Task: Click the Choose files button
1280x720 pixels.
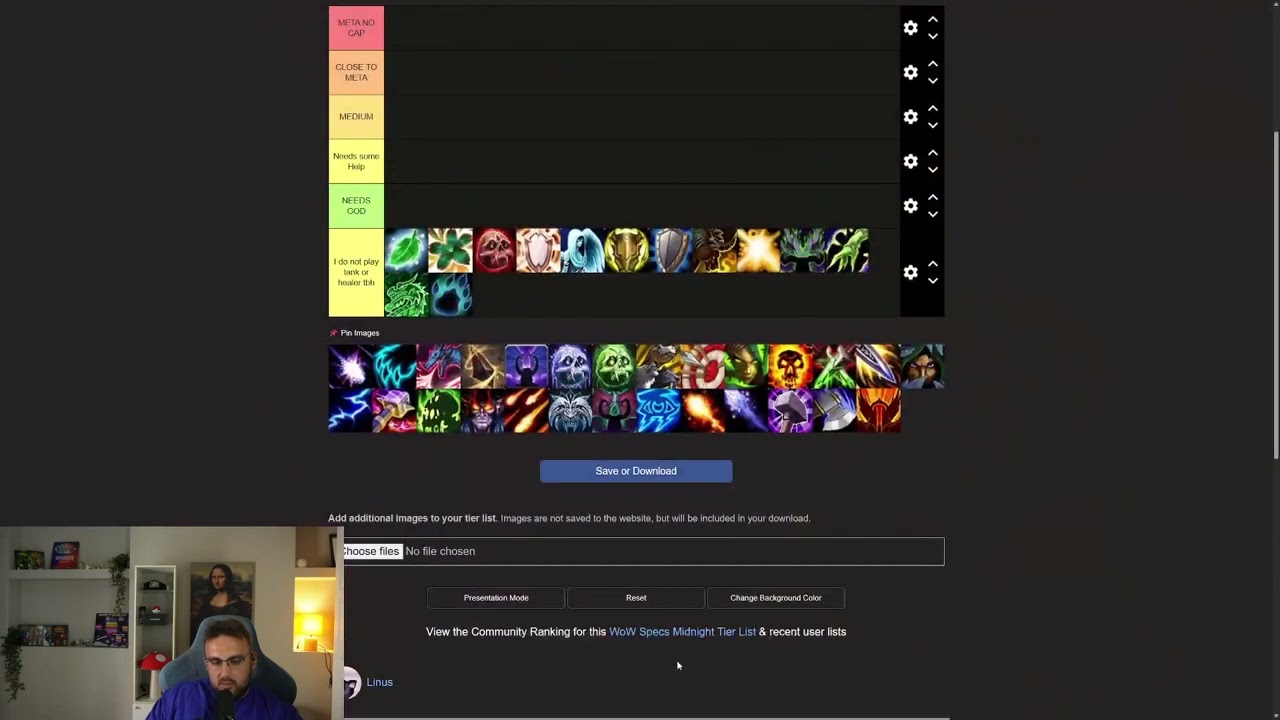Action: click(x=371, y=551)
